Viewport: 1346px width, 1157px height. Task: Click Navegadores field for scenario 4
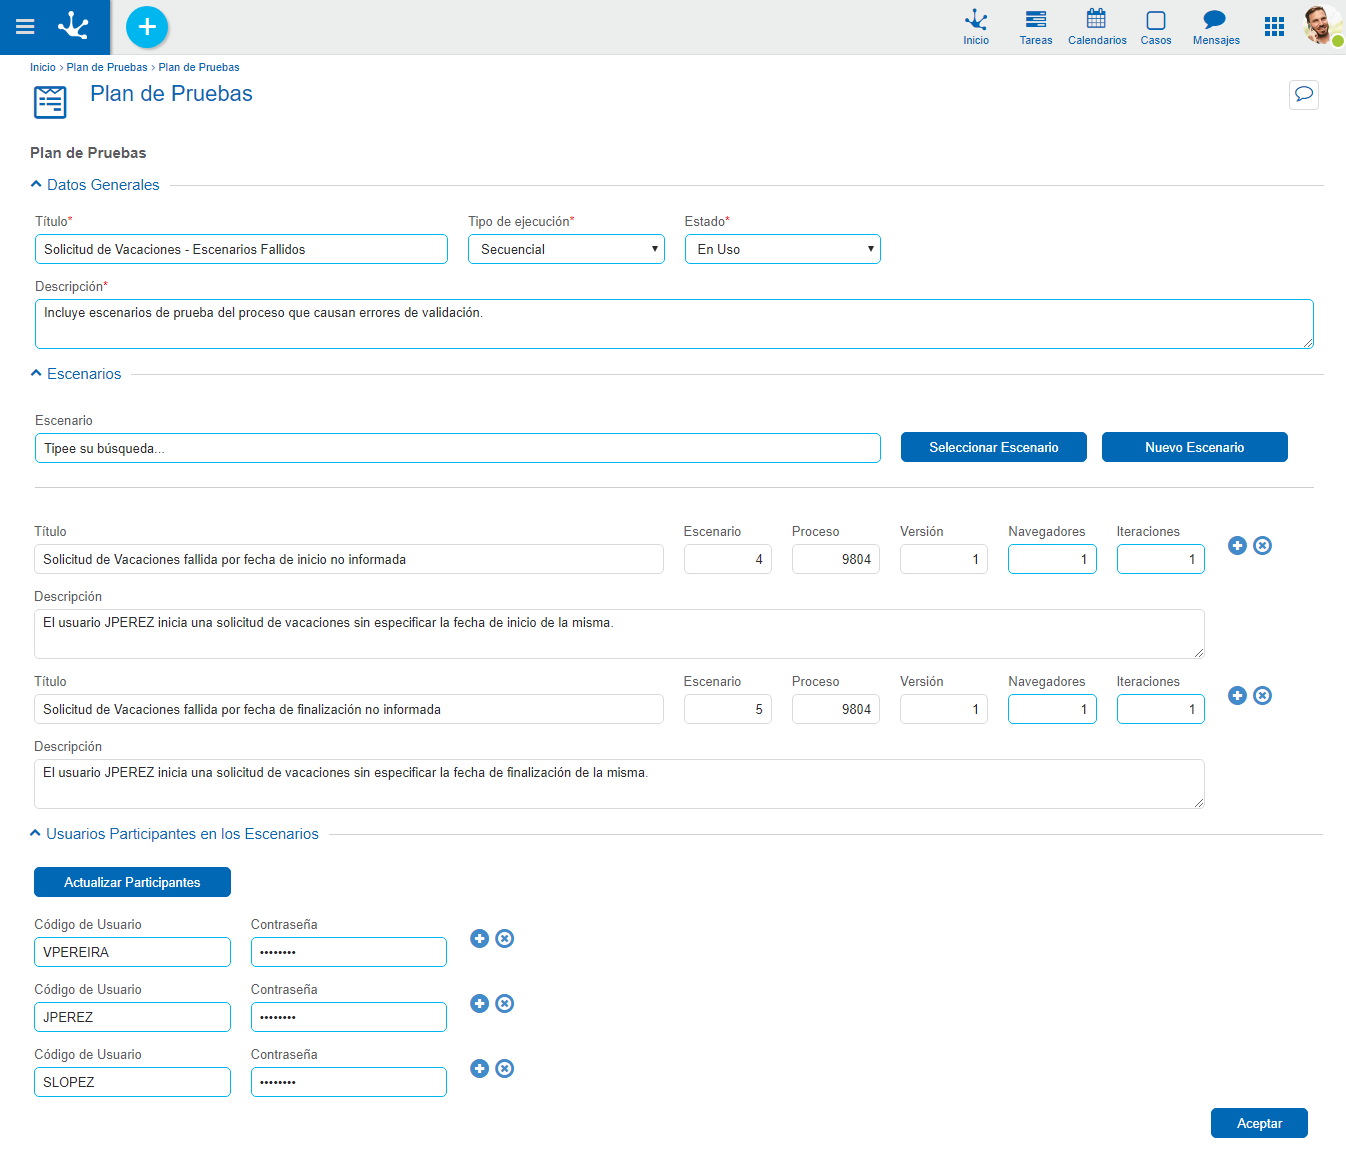[x=1052, y=559]
